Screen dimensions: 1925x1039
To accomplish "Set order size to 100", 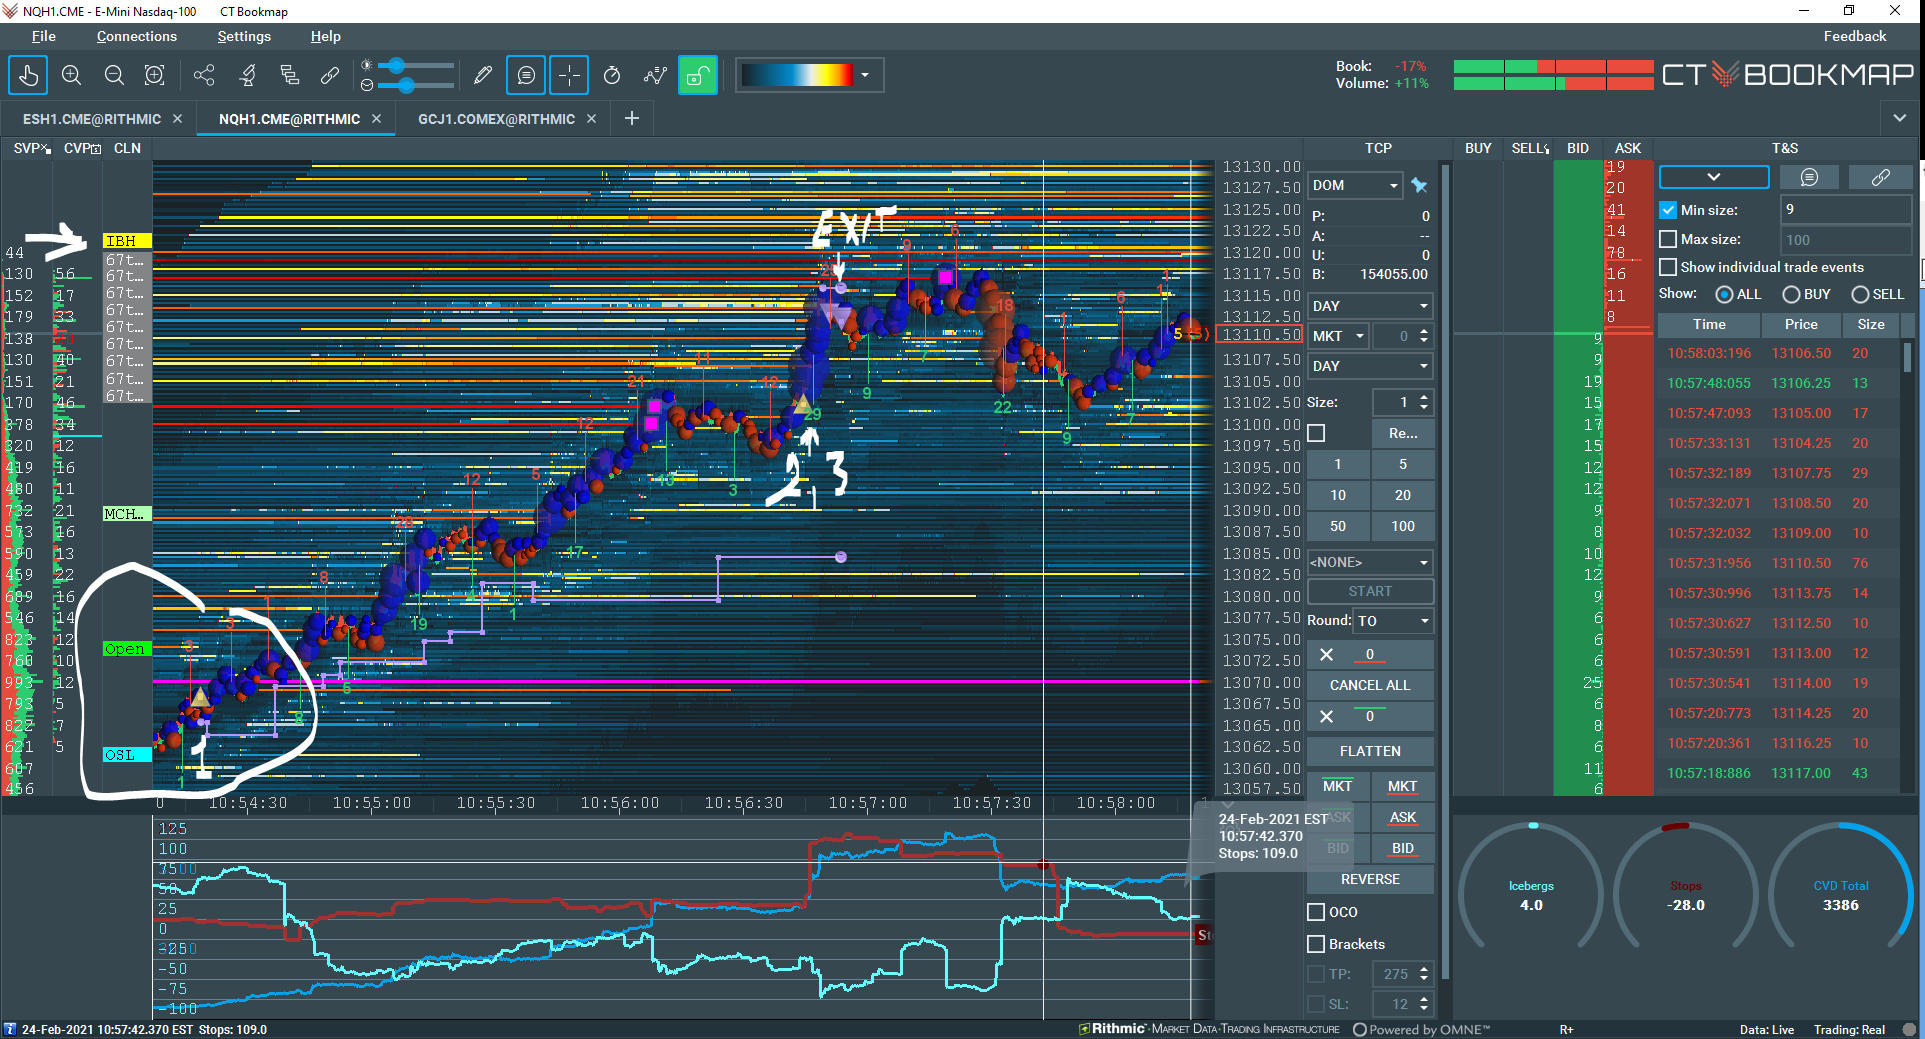I will 1403,526.
